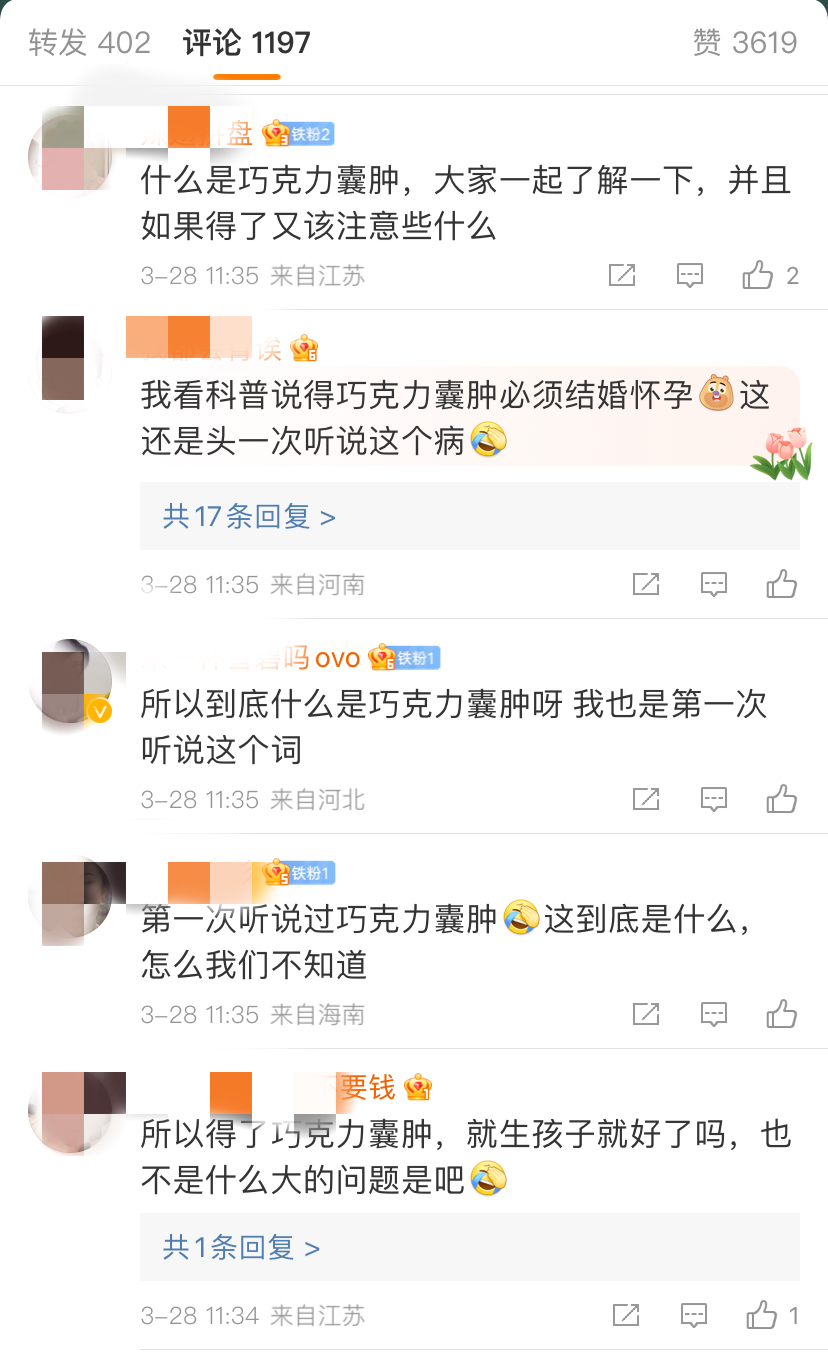This screenshot has height=1366, width=828.
Task: Like the comment from Henan
Action: point(782,584)
